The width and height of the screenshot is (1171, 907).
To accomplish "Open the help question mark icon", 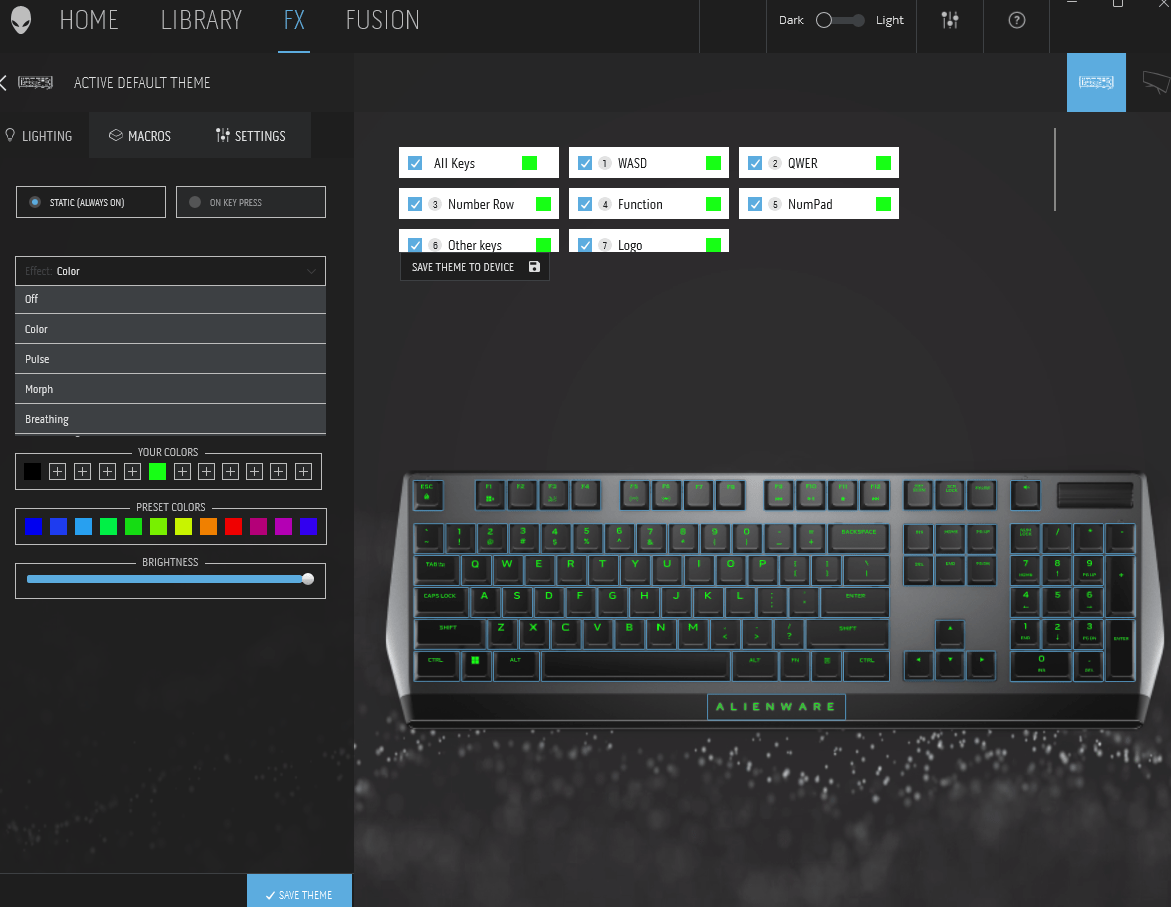I will [1017, 21].
